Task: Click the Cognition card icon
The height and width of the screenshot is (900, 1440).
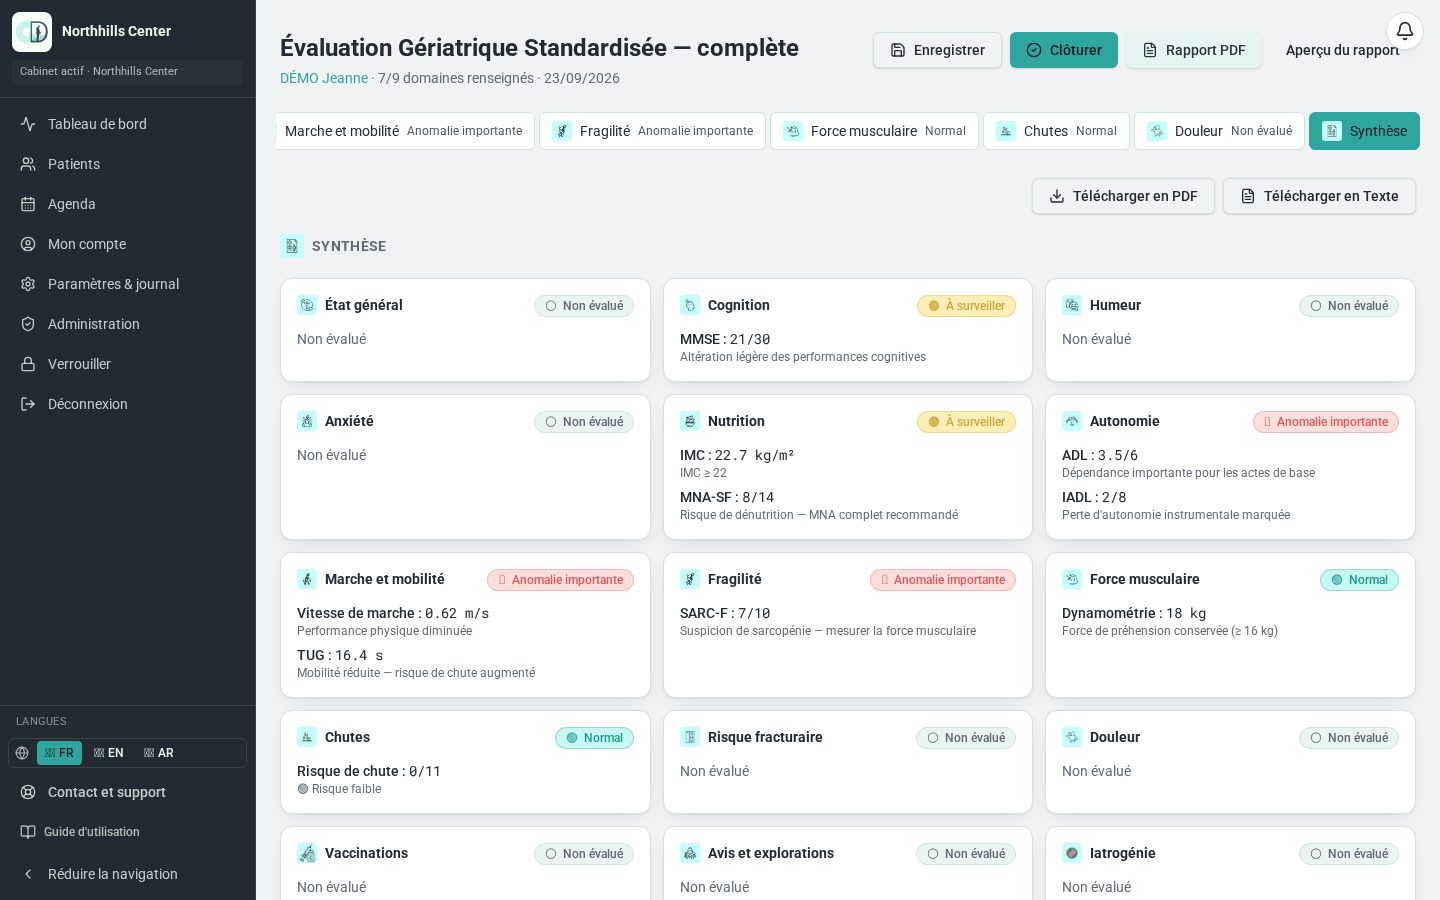Action: 690,305
